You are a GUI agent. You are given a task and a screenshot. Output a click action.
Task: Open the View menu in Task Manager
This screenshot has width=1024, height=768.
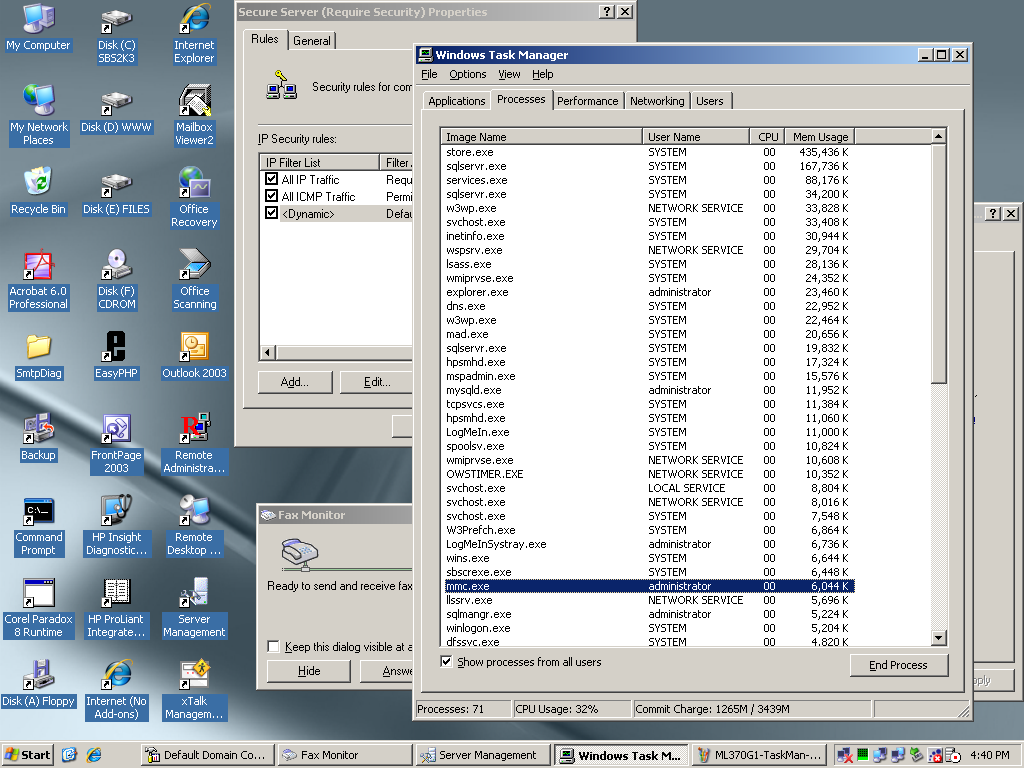[509, 74]
